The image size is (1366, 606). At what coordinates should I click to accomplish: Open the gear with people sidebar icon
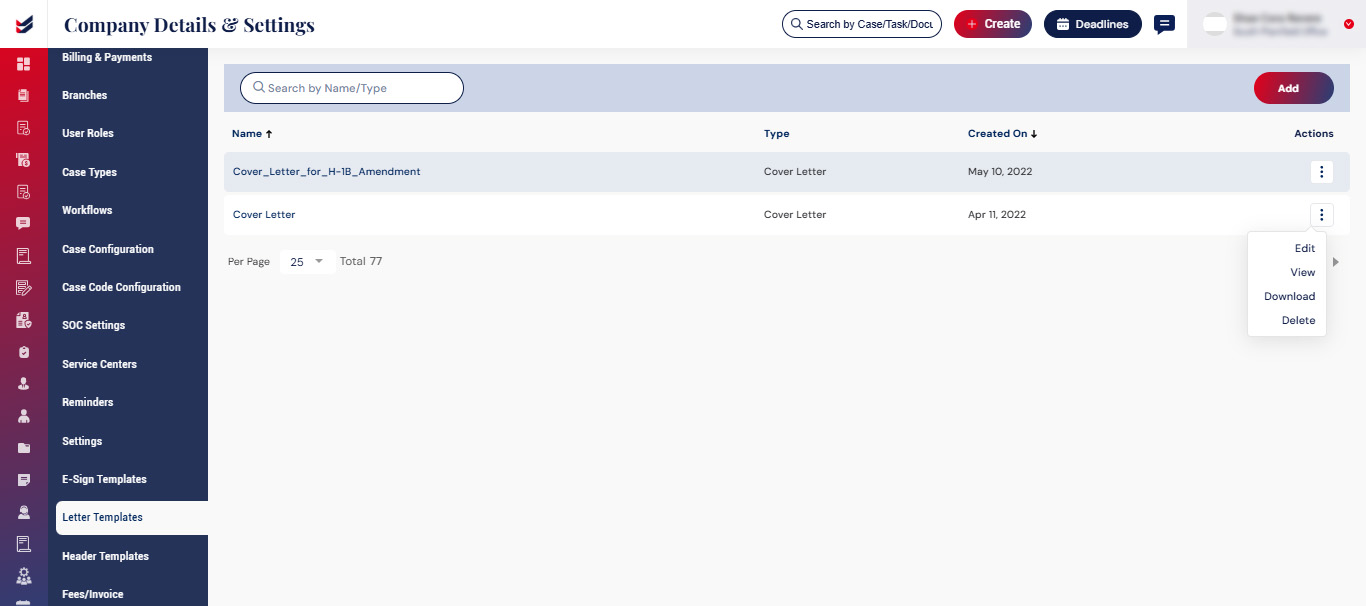24,576
